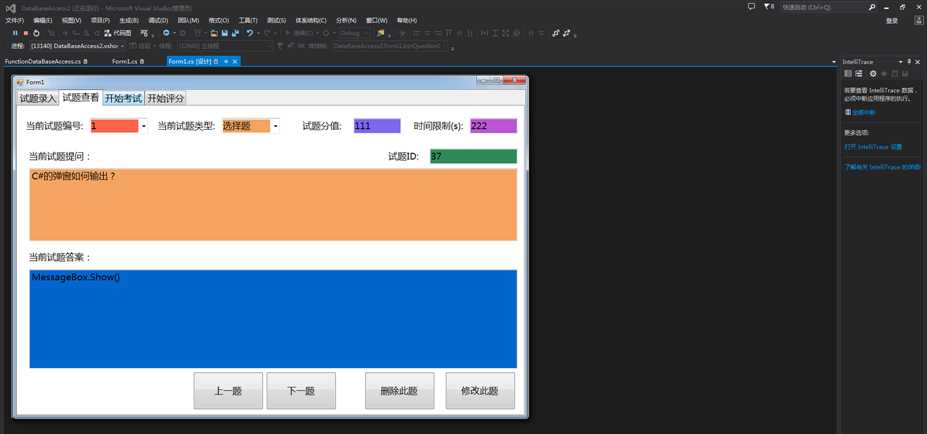927x434 pixels.
Task: Click the open file folder icon
Action: click(x=214, y=33)
